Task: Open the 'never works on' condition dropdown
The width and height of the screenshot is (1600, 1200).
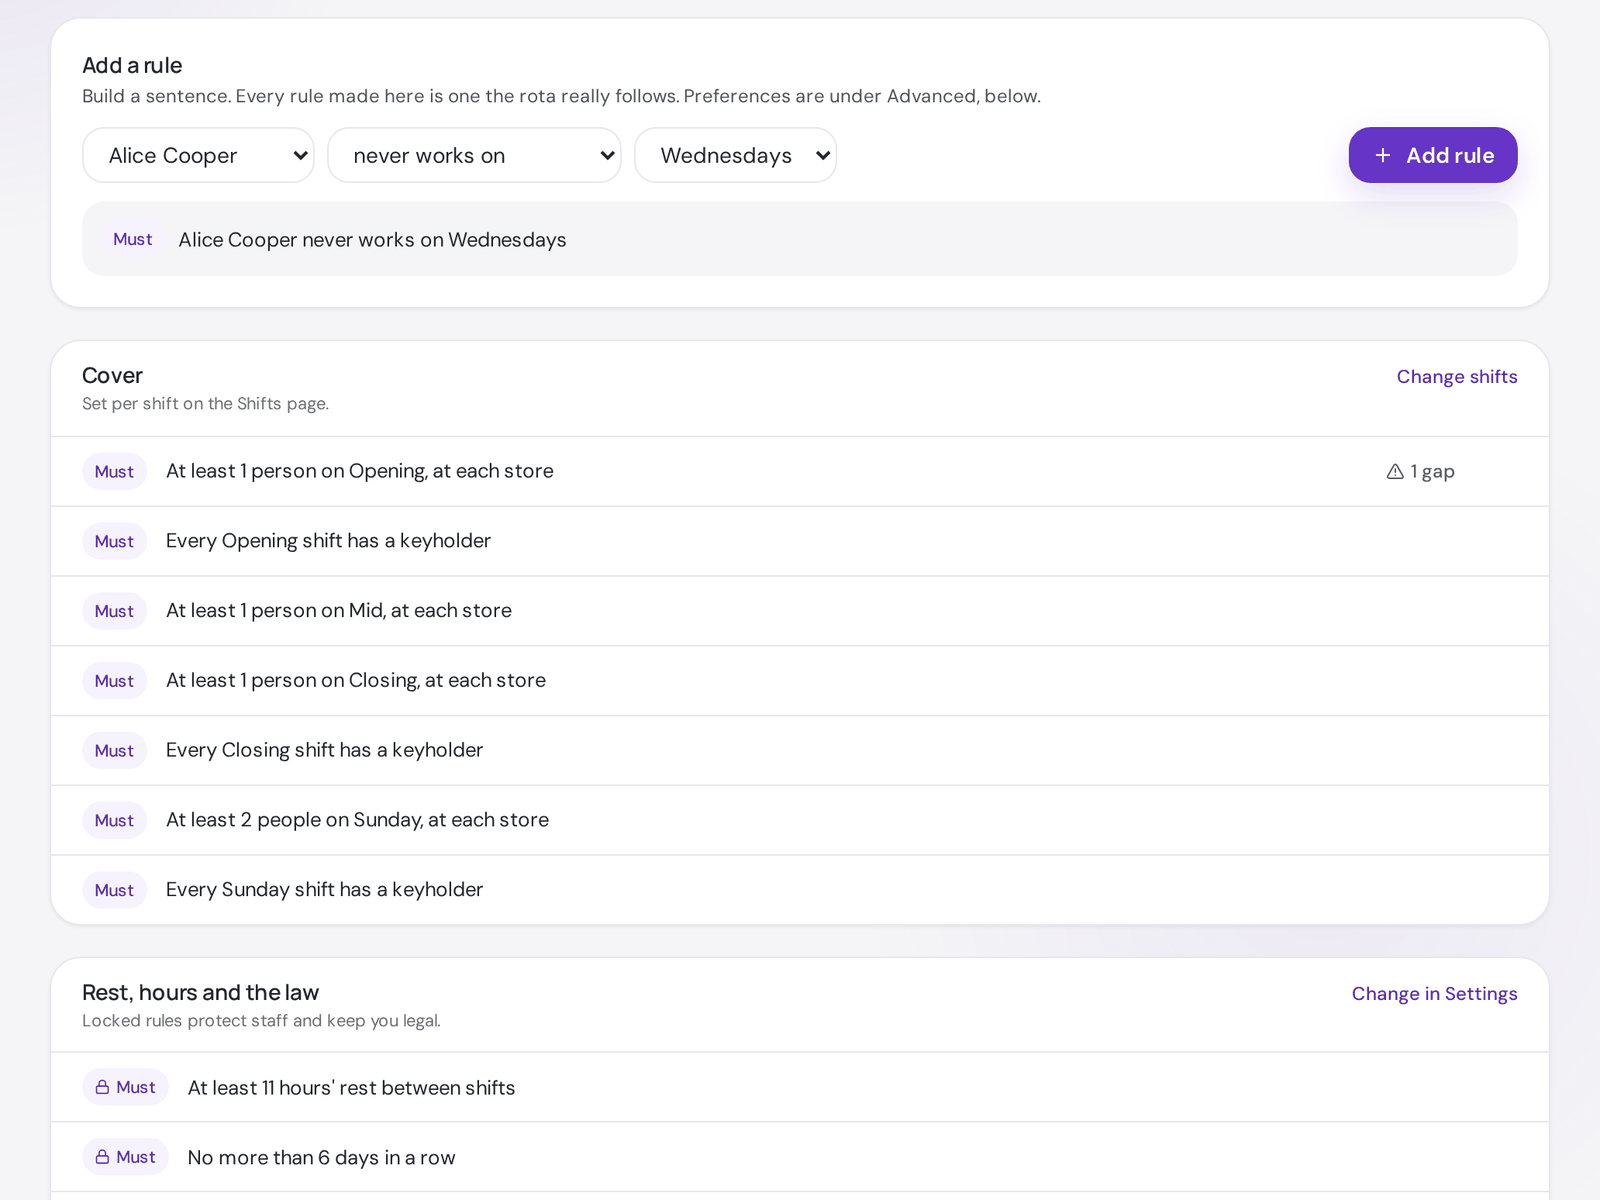Action: pyautogui.click(x=474, y=155)
